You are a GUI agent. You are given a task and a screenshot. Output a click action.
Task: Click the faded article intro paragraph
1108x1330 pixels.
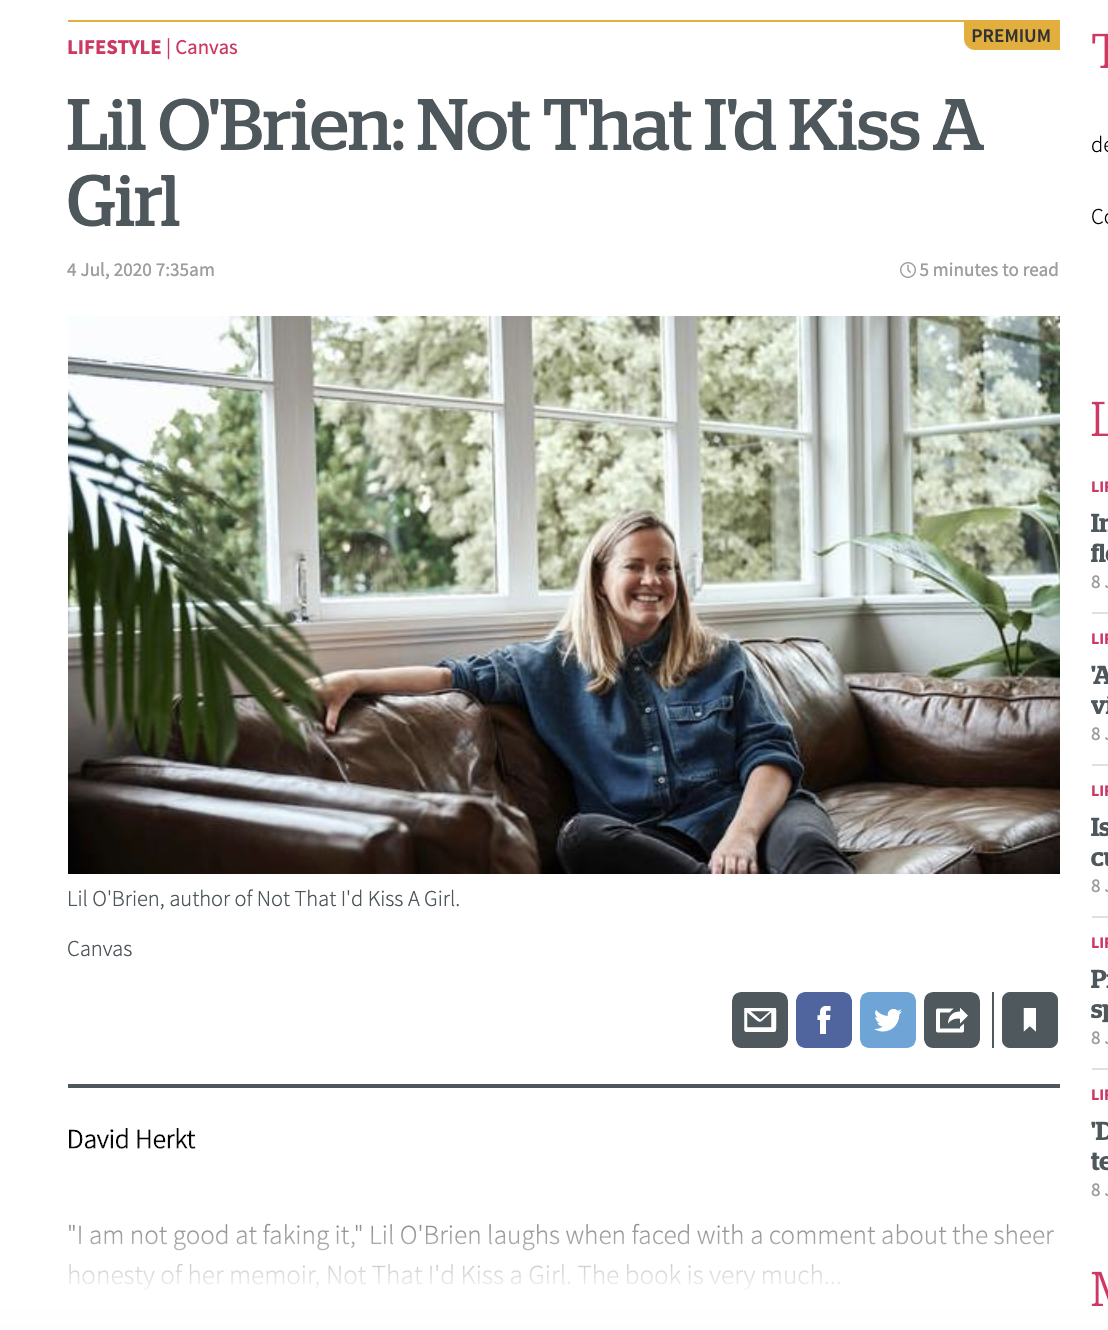pos(561,1255)
